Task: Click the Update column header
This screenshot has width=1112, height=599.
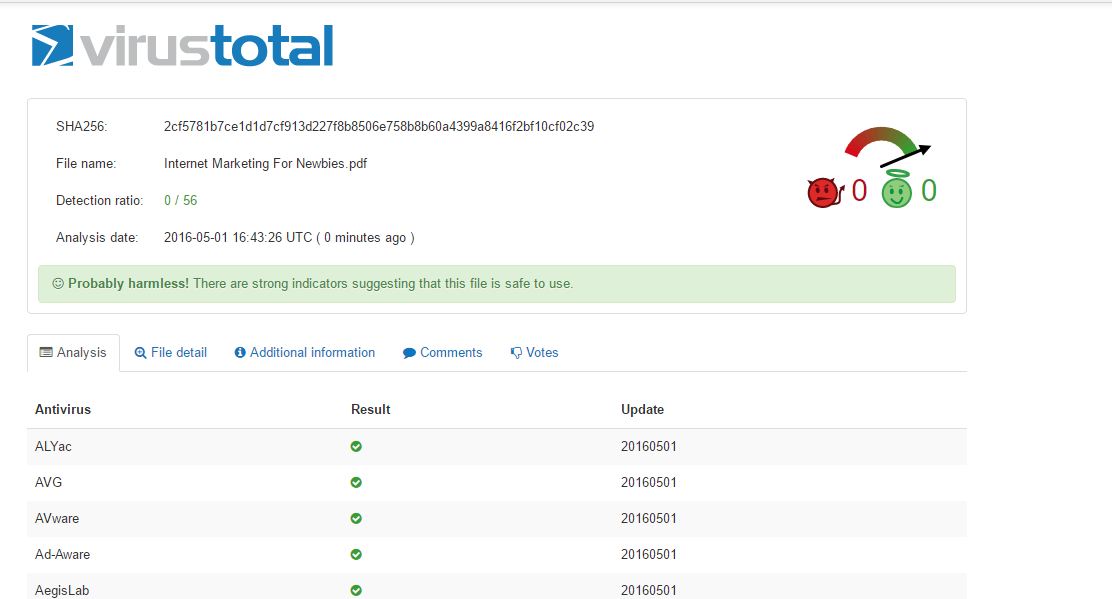Action: pyautogui.click(x=643, y=410)
